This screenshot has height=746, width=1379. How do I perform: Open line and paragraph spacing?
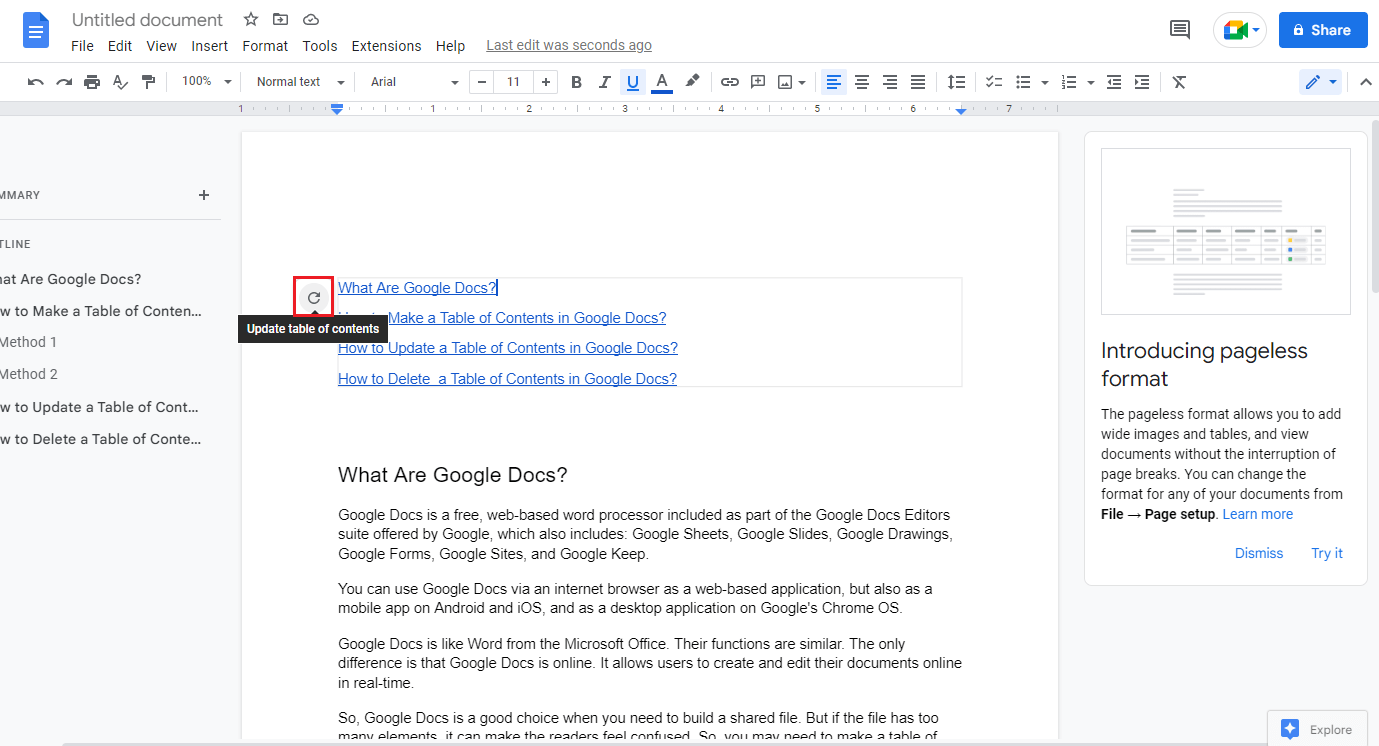point(957,82)
